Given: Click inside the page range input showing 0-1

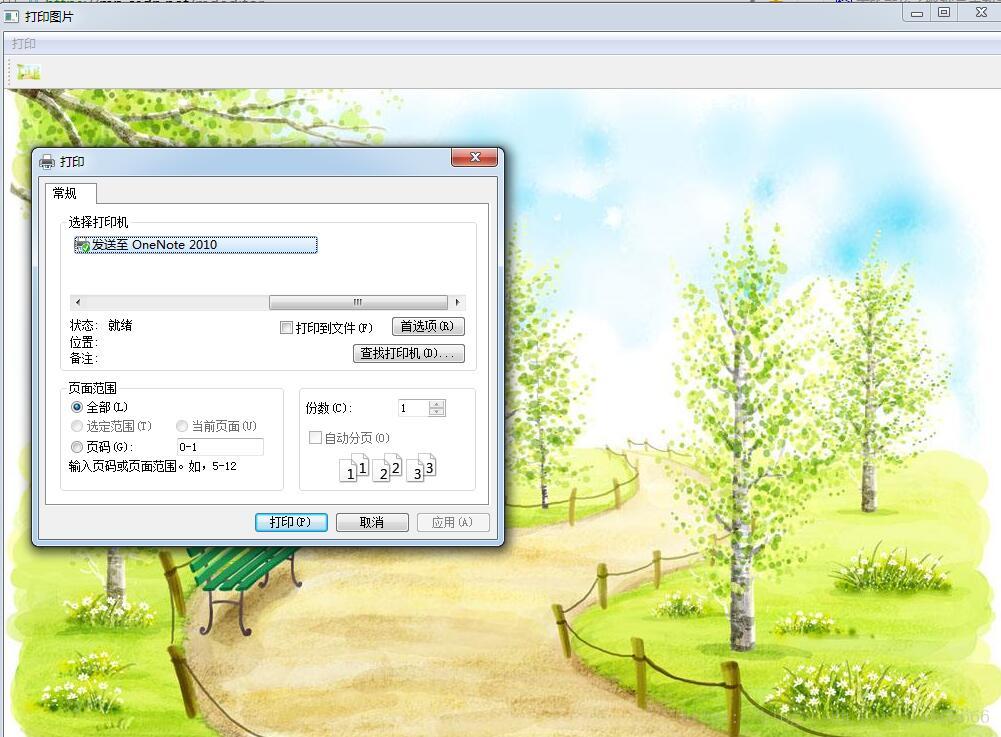Looking at the screenshot, I should (x=222, y=447).
